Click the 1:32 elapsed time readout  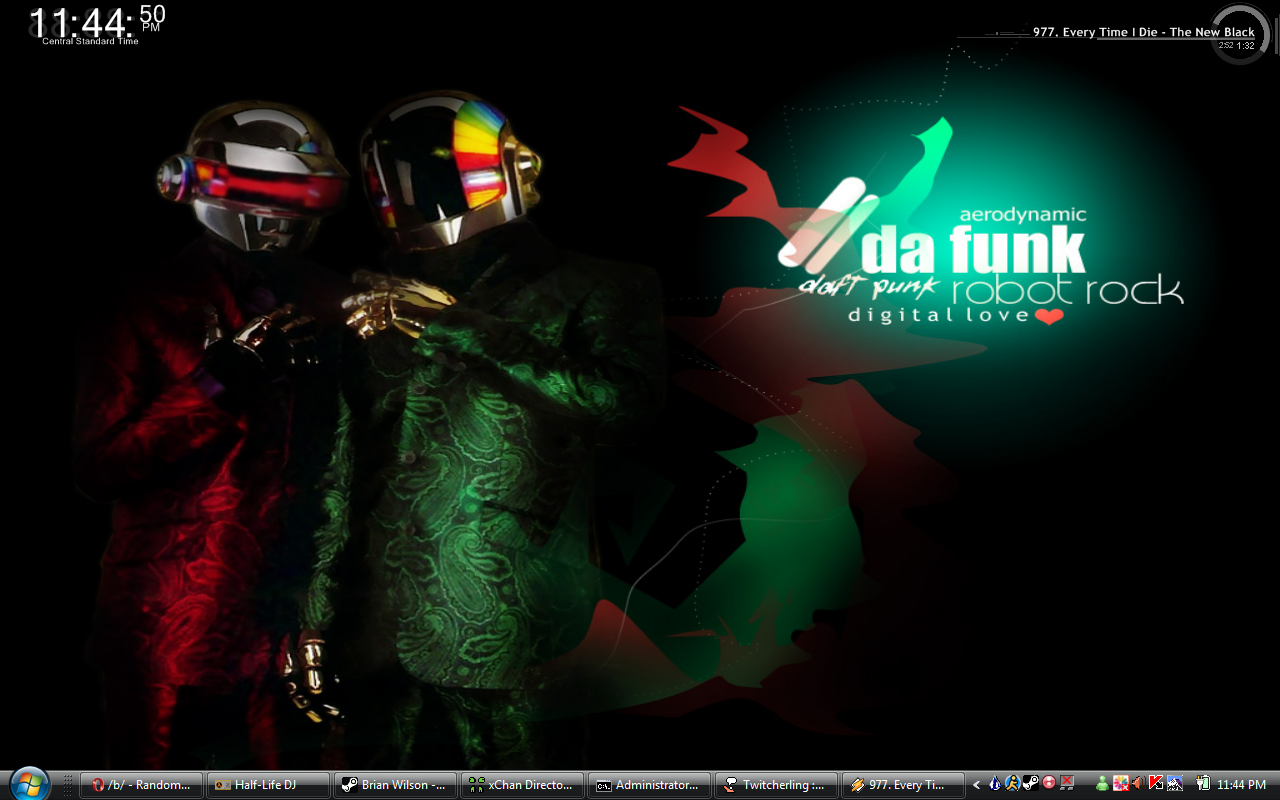point(1245,46)
